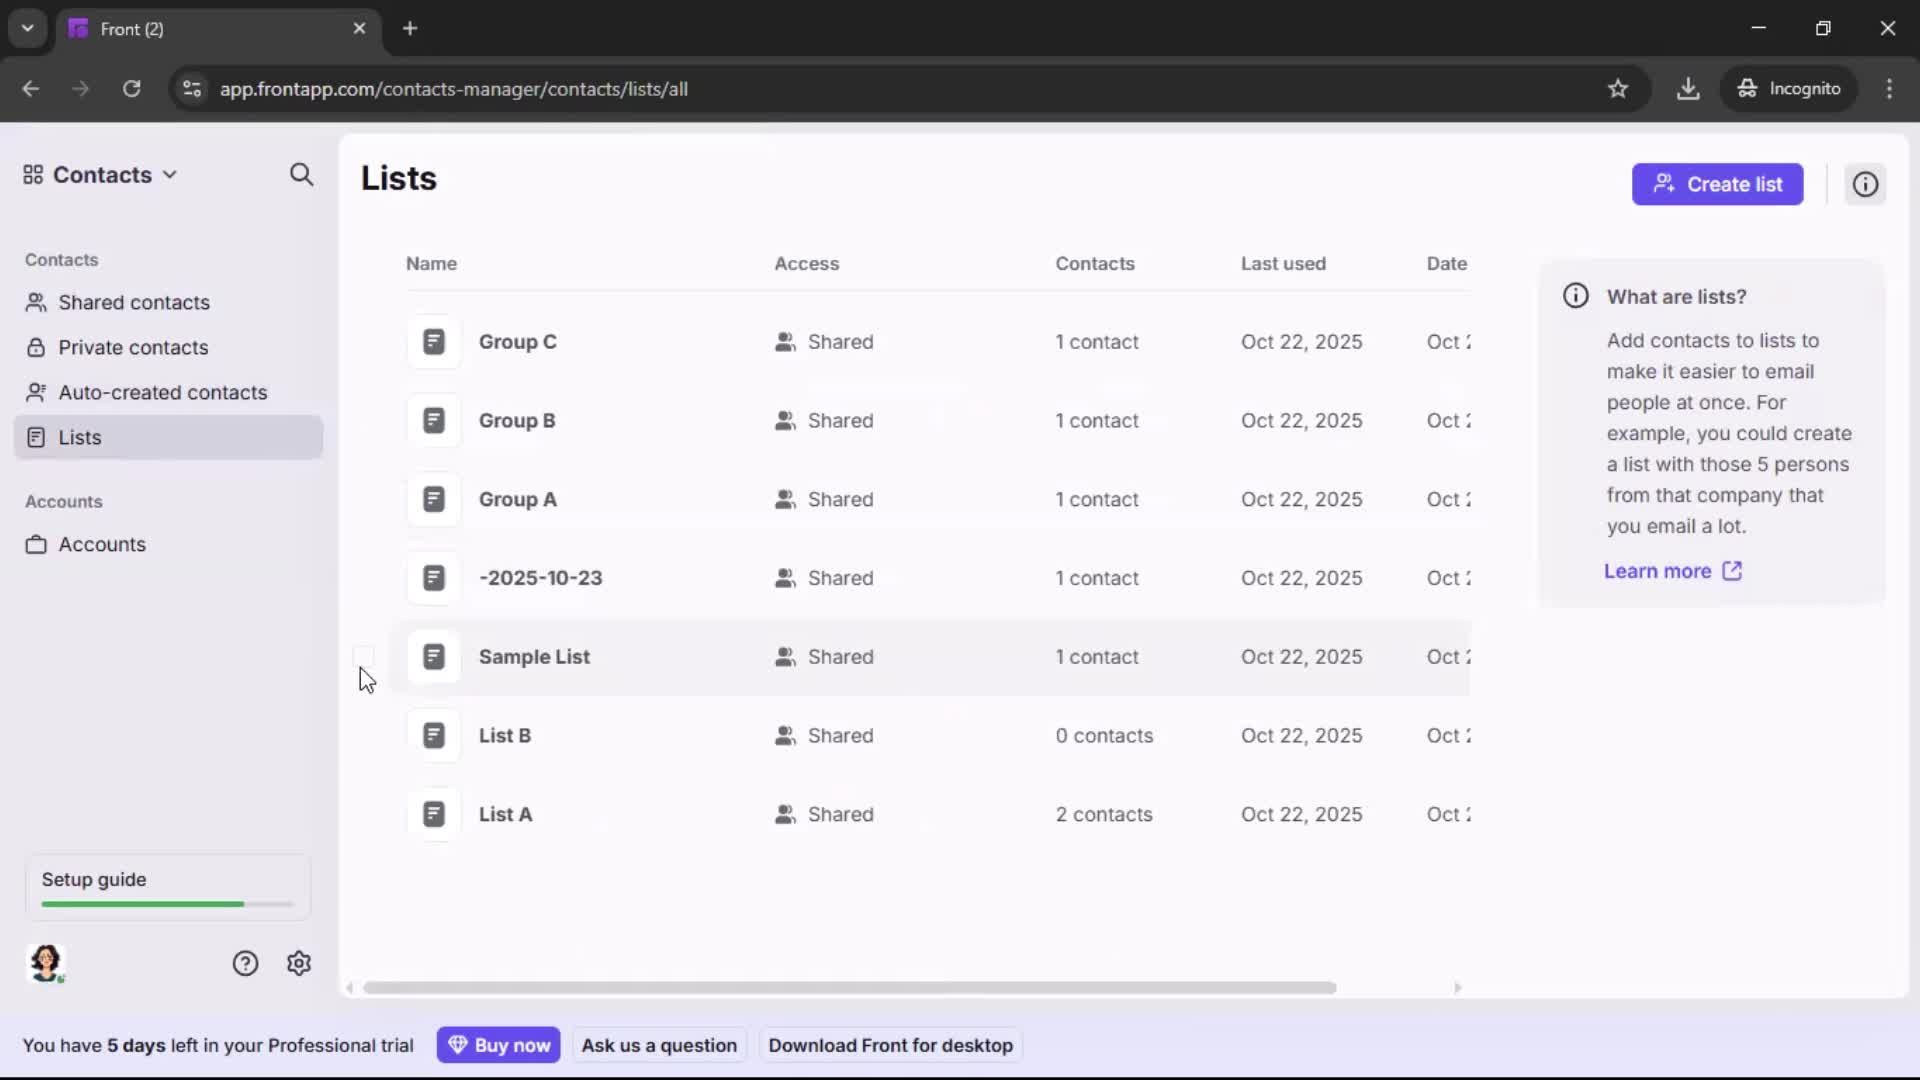This screenshot has width=1920, height=1080.
Task: Select Auto-created contacts
Action: [x=161, y=392]
